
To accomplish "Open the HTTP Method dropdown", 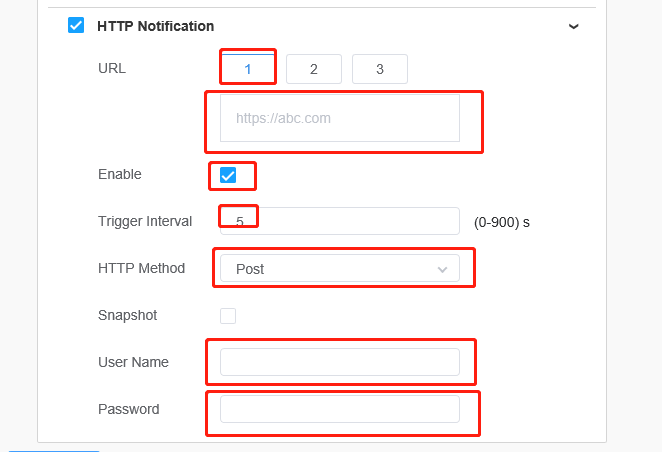I will (x=340, y=268).
